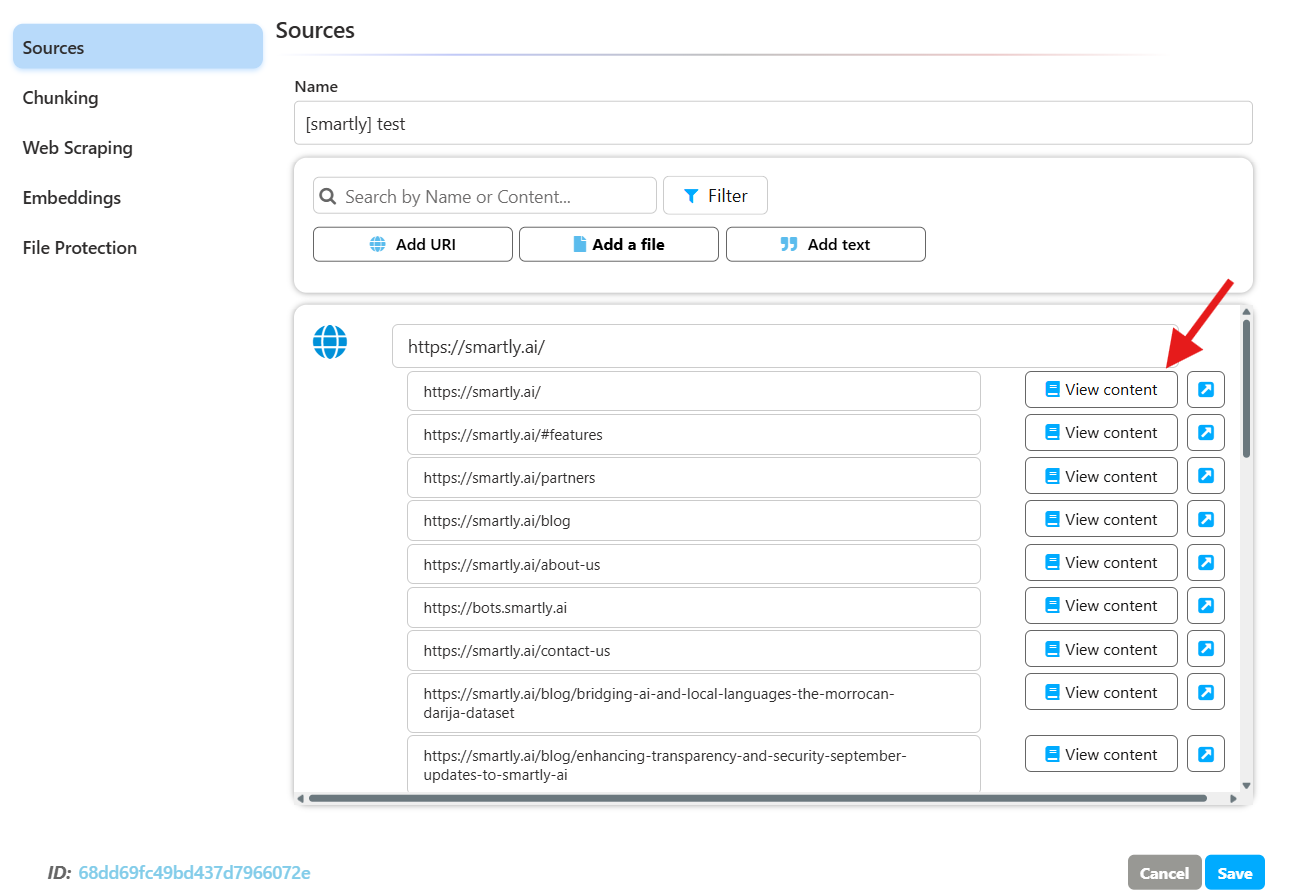
Task: Cancel the changes
Action: (1165, 873)
